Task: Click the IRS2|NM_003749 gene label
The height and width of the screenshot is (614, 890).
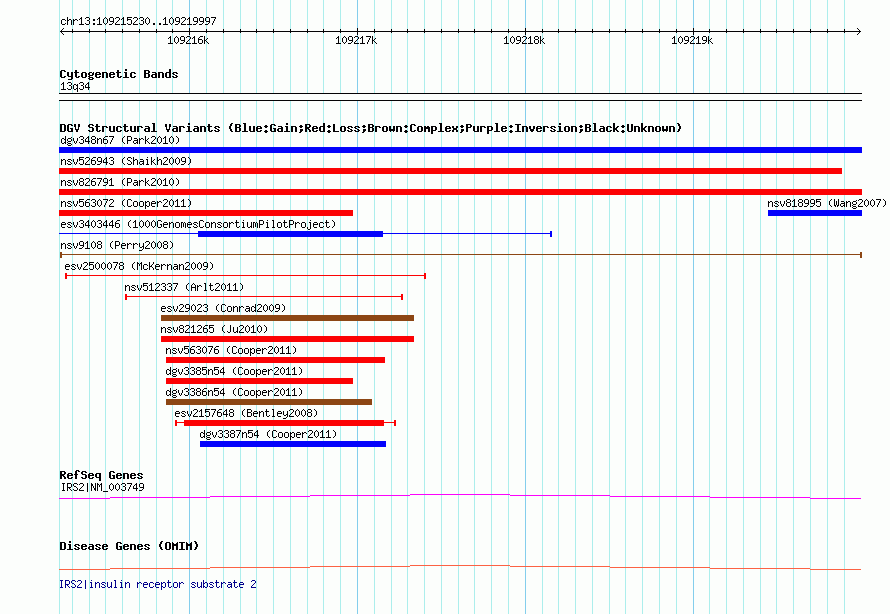Action: (x=102, y=487)
